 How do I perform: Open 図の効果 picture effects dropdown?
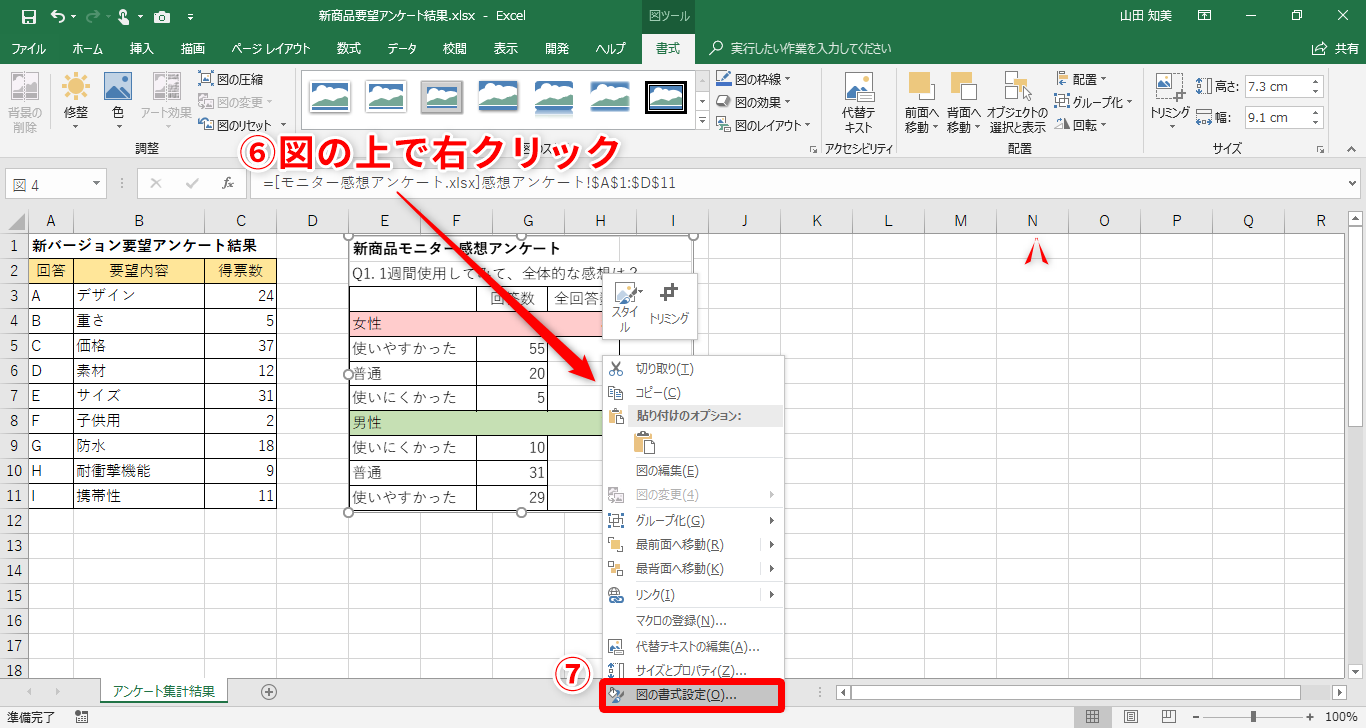tap(754, 102)
